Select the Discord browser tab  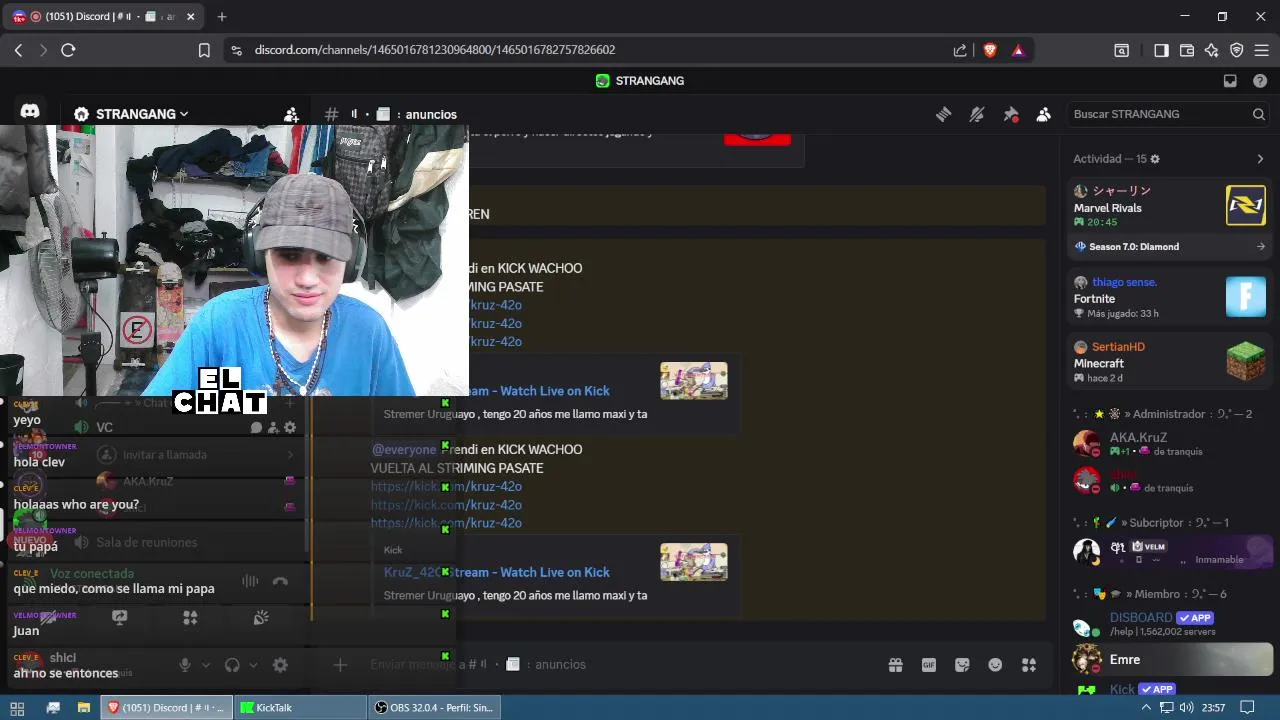pyautogui.click(x=102, y=16)
